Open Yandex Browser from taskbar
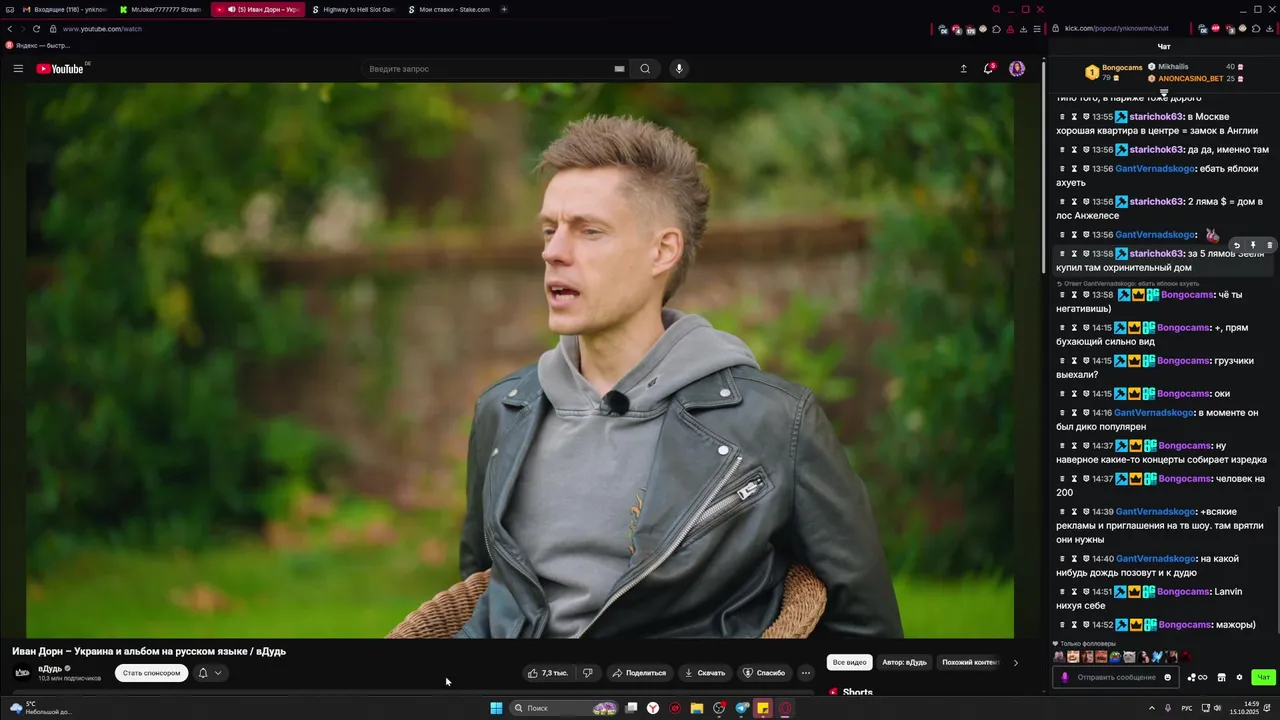The height and width of the screenshot is (720, 1280). tap(653, 708)
